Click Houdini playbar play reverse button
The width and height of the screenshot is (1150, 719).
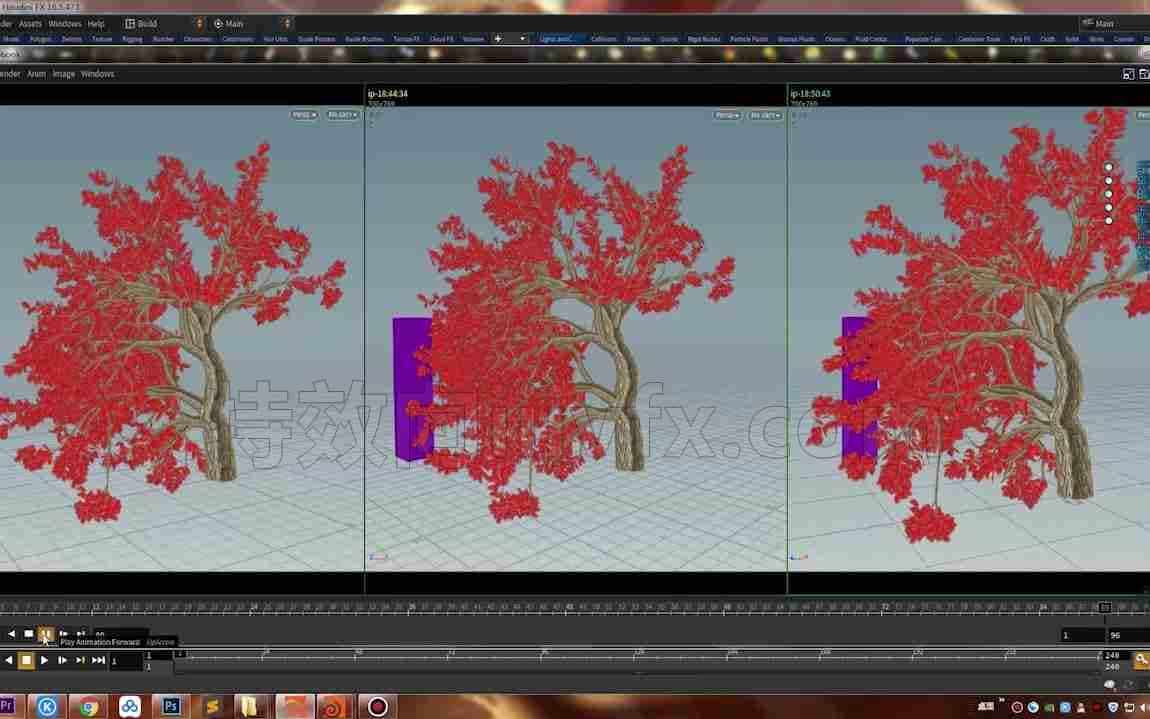click(9, 660)
